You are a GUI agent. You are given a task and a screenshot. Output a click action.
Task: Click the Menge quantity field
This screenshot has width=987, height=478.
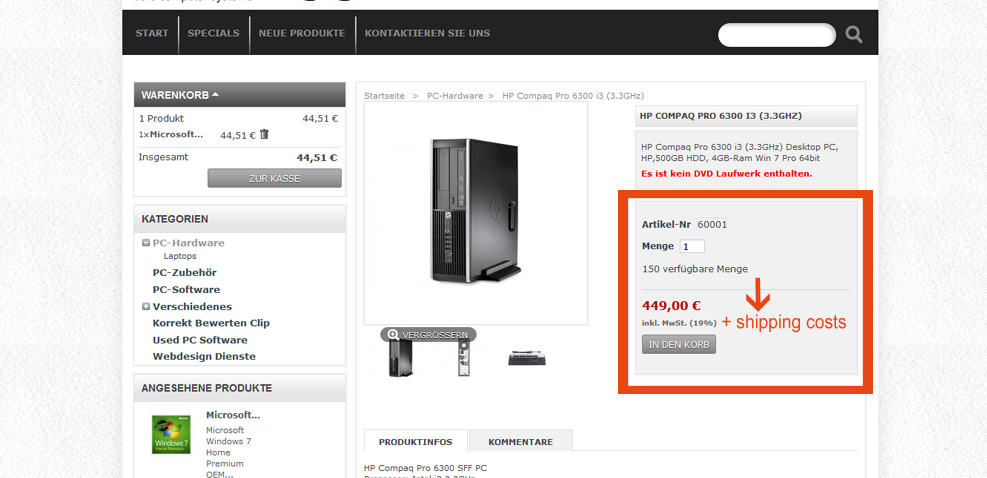692,246
